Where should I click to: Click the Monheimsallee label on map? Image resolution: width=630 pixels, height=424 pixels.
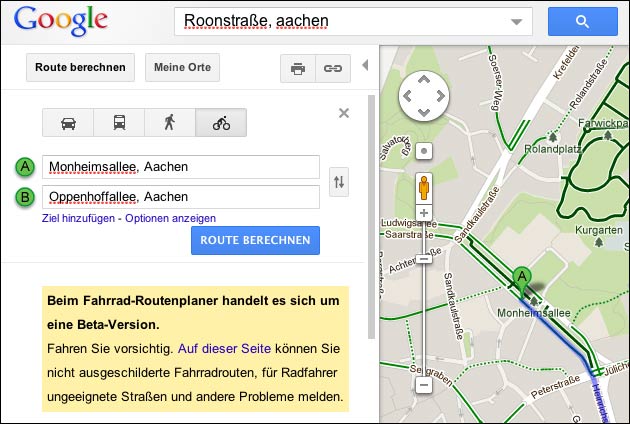pyautogui.click(x=534, y=313)
